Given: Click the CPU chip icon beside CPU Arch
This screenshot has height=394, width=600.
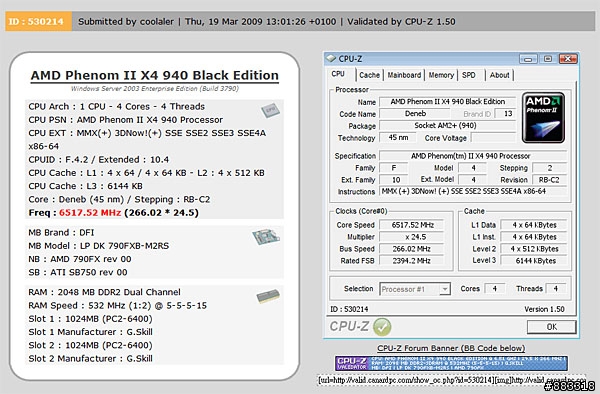Looking at the screenshot, I should 270,111.
